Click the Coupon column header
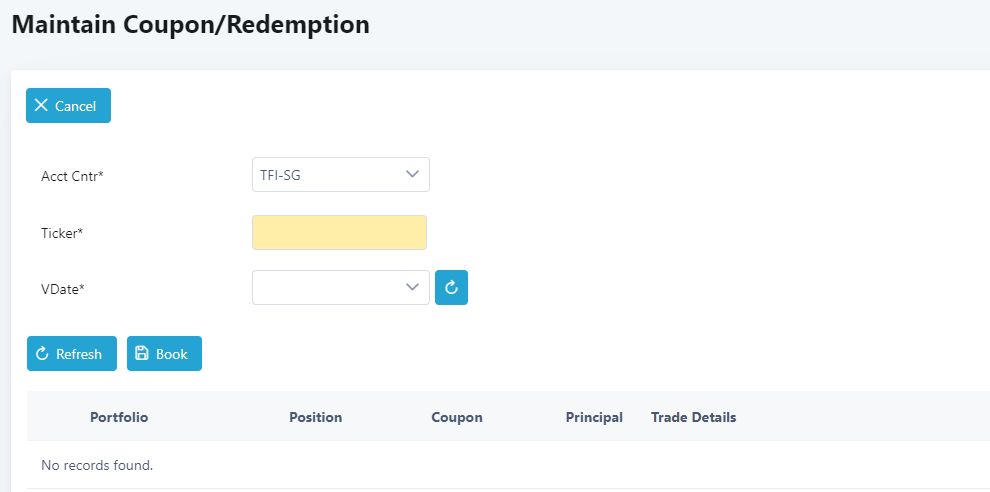The height and width of the screenshot is (492, 990). pyautogui.click(x=456, y=417)
